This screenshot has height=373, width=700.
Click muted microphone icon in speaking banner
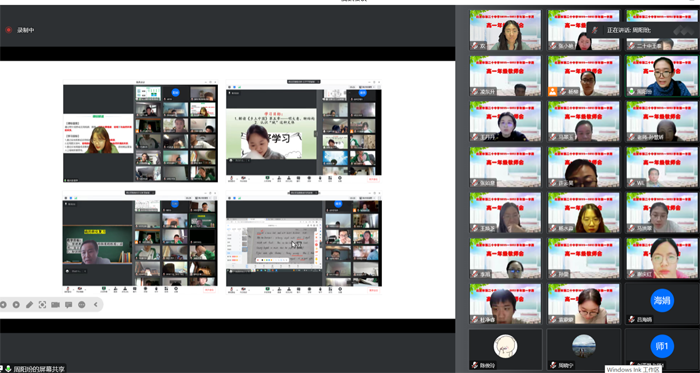pyautogui.click(x=595, y=30)
